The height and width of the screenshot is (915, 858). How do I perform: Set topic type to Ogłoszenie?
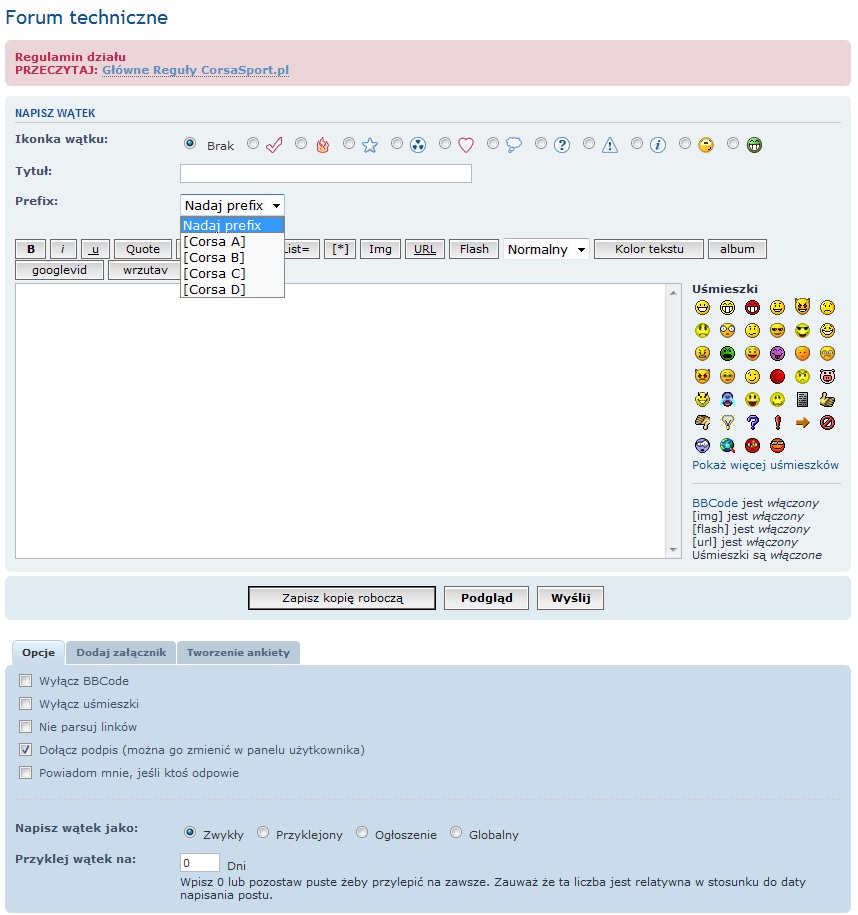point(362,833)
